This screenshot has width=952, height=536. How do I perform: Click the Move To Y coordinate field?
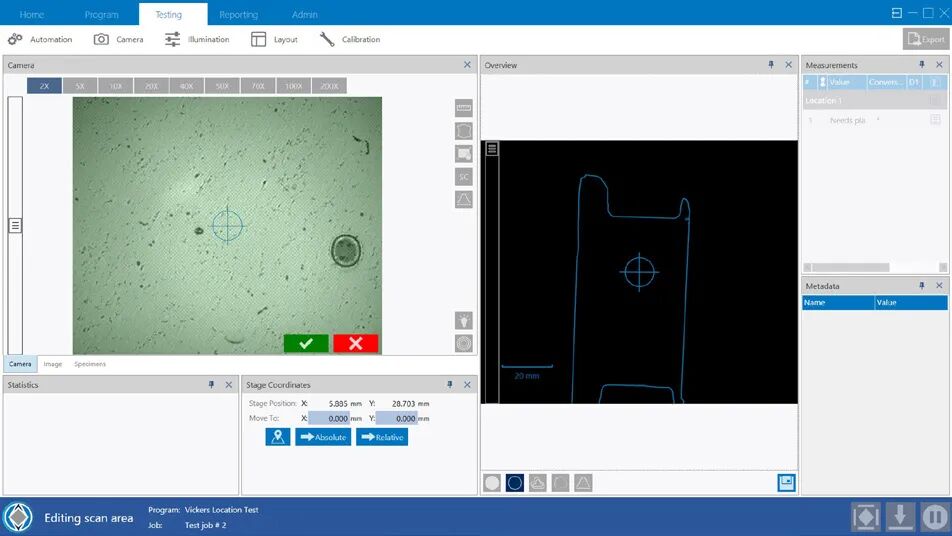(x=396, y=418)
